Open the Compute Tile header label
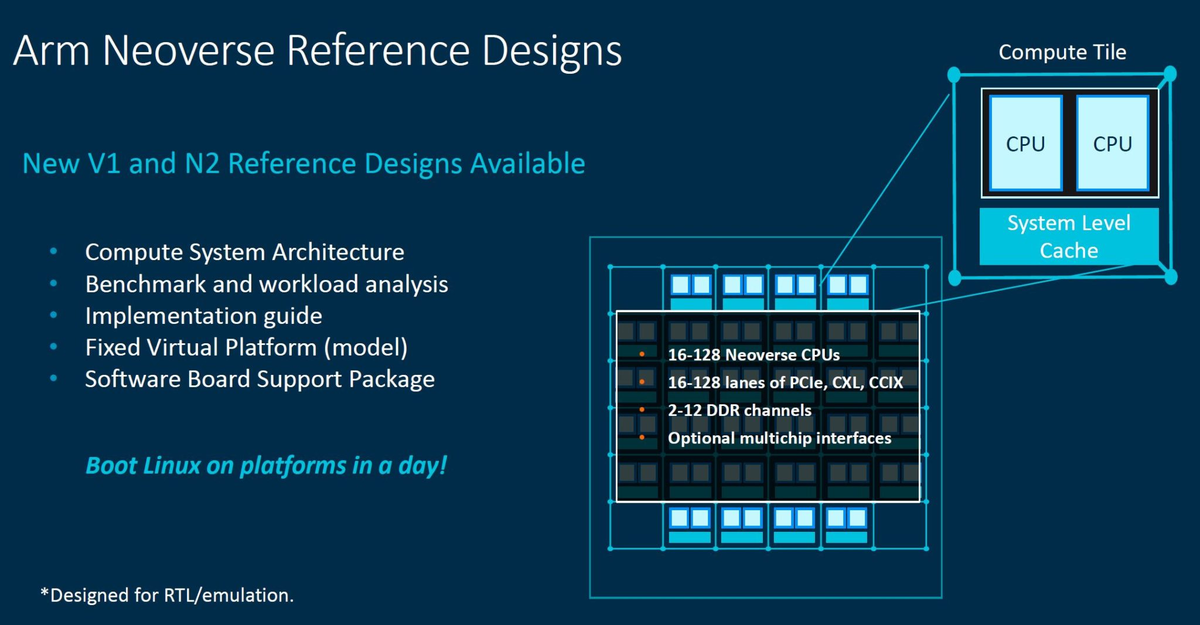1200x625 pixels. click(x=1062, y=52)
